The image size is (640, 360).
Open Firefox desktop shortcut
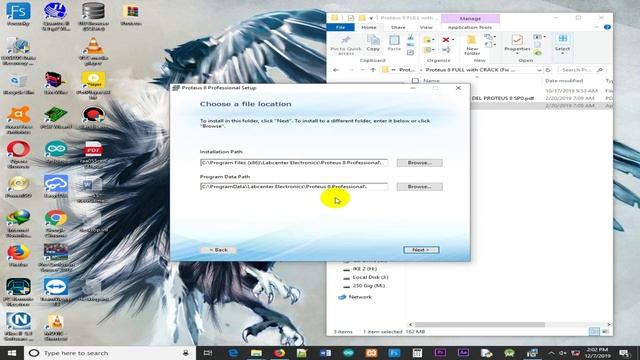point(18,256)
